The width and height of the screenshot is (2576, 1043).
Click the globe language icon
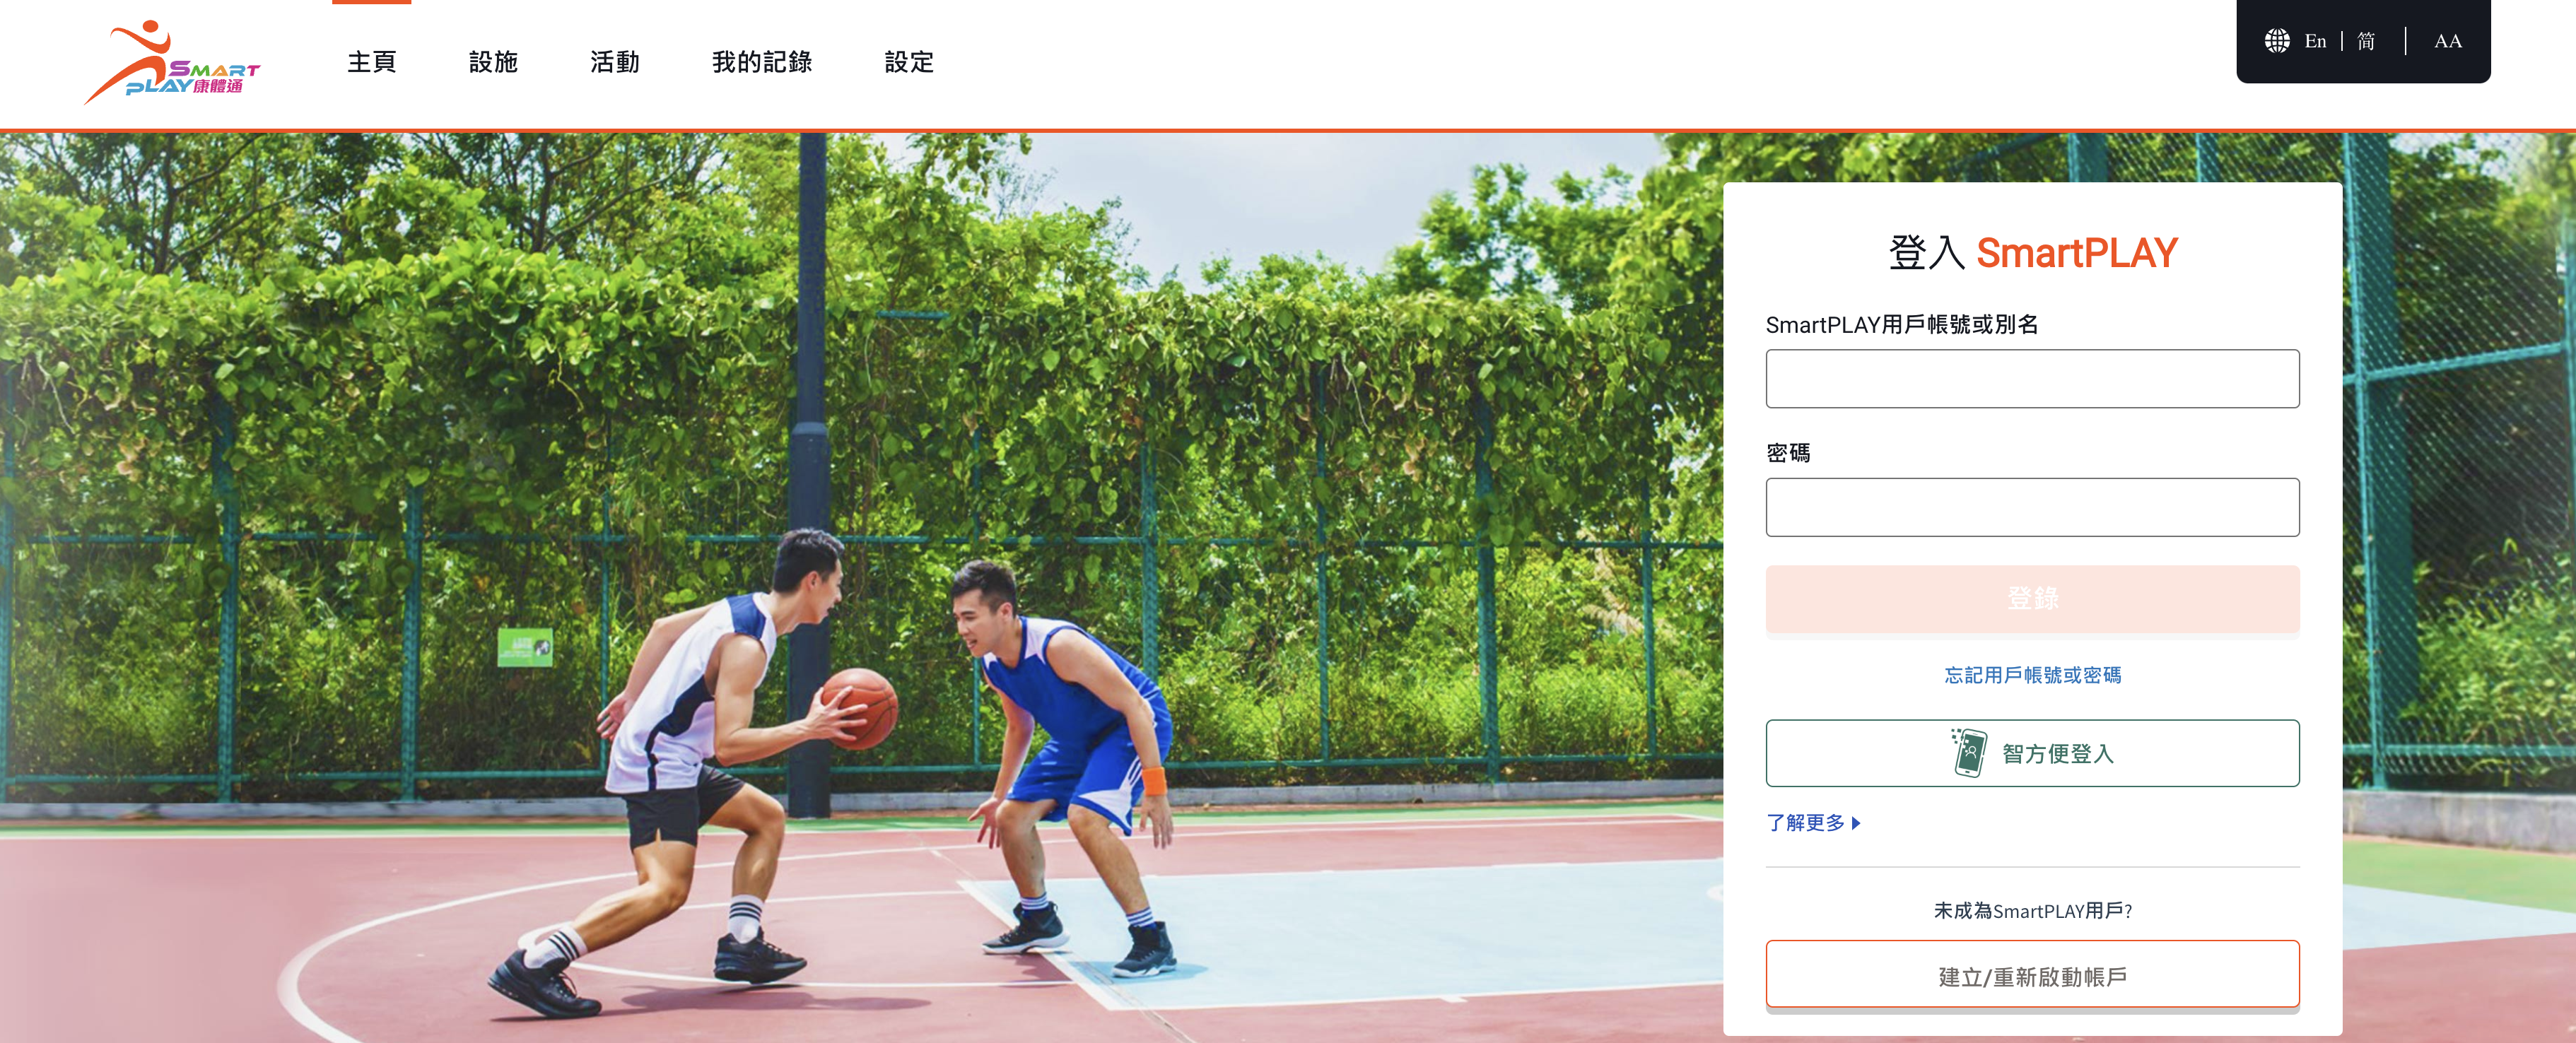click(x=2277, y=41)
